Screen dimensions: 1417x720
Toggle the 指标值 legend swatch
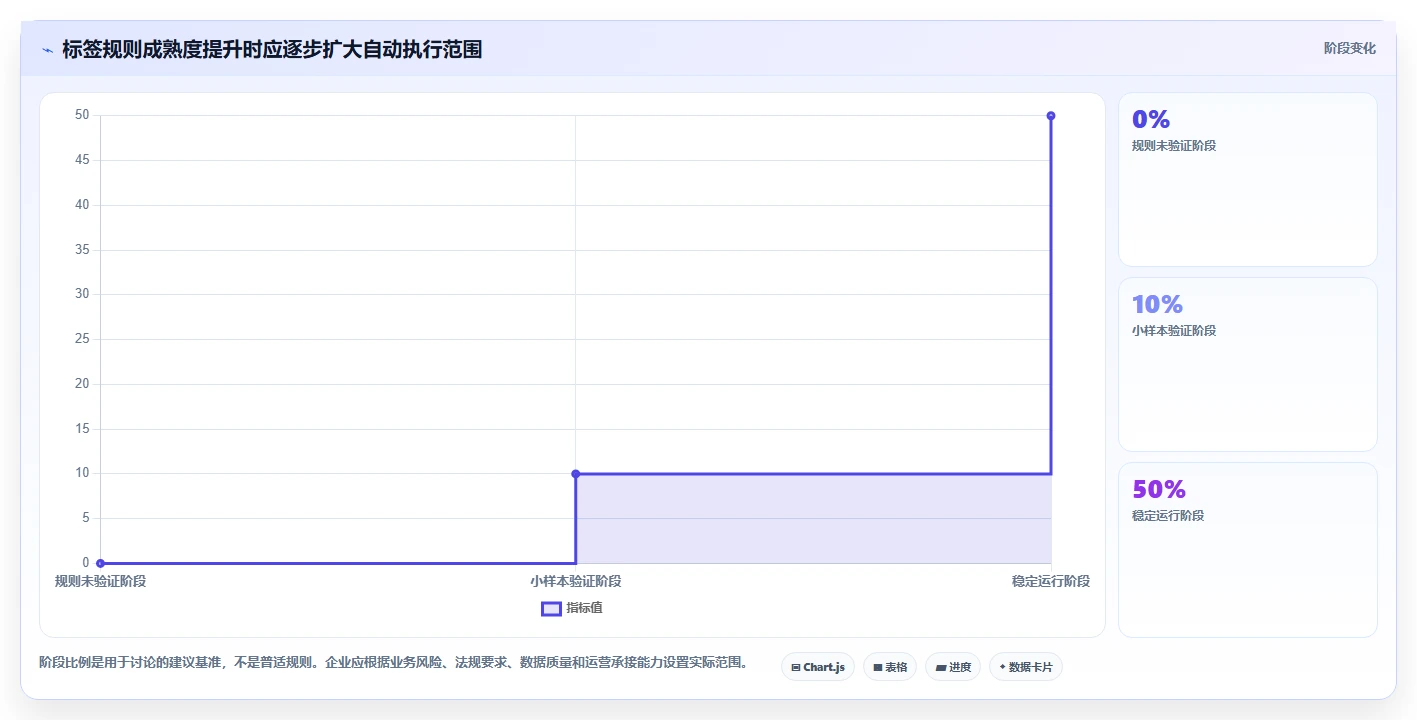[x=551, y=608]
